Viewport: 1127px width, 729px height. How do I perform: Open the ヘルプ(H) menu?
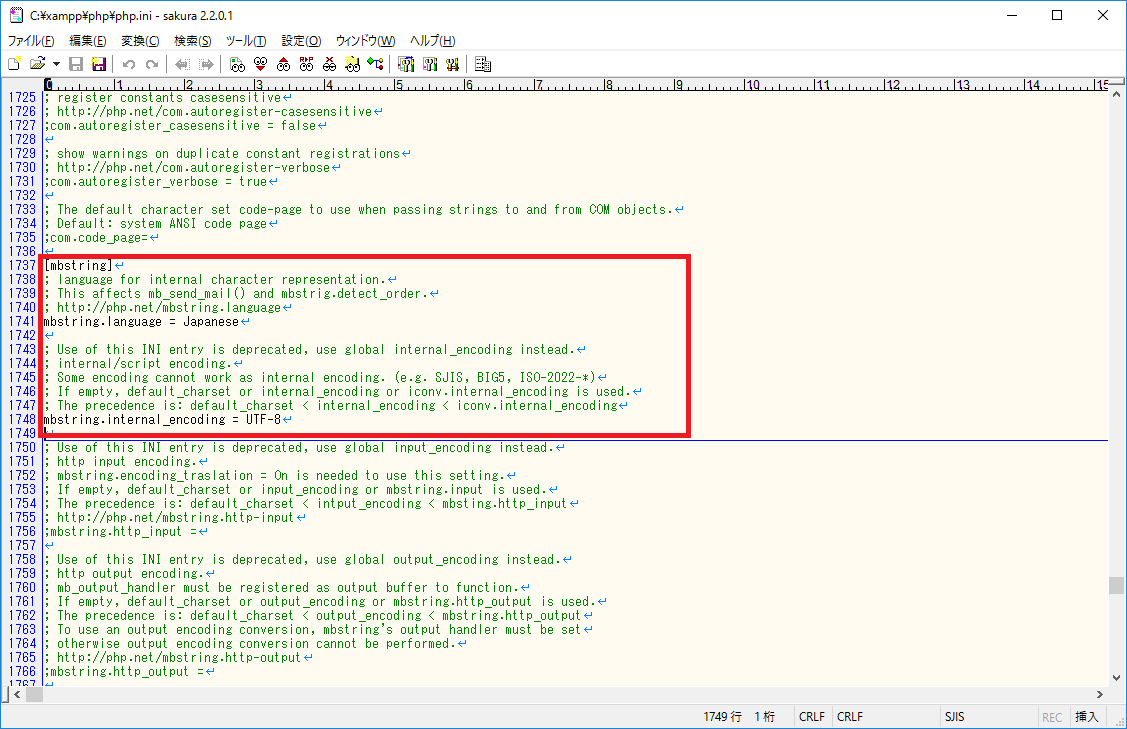click(432, 41)
